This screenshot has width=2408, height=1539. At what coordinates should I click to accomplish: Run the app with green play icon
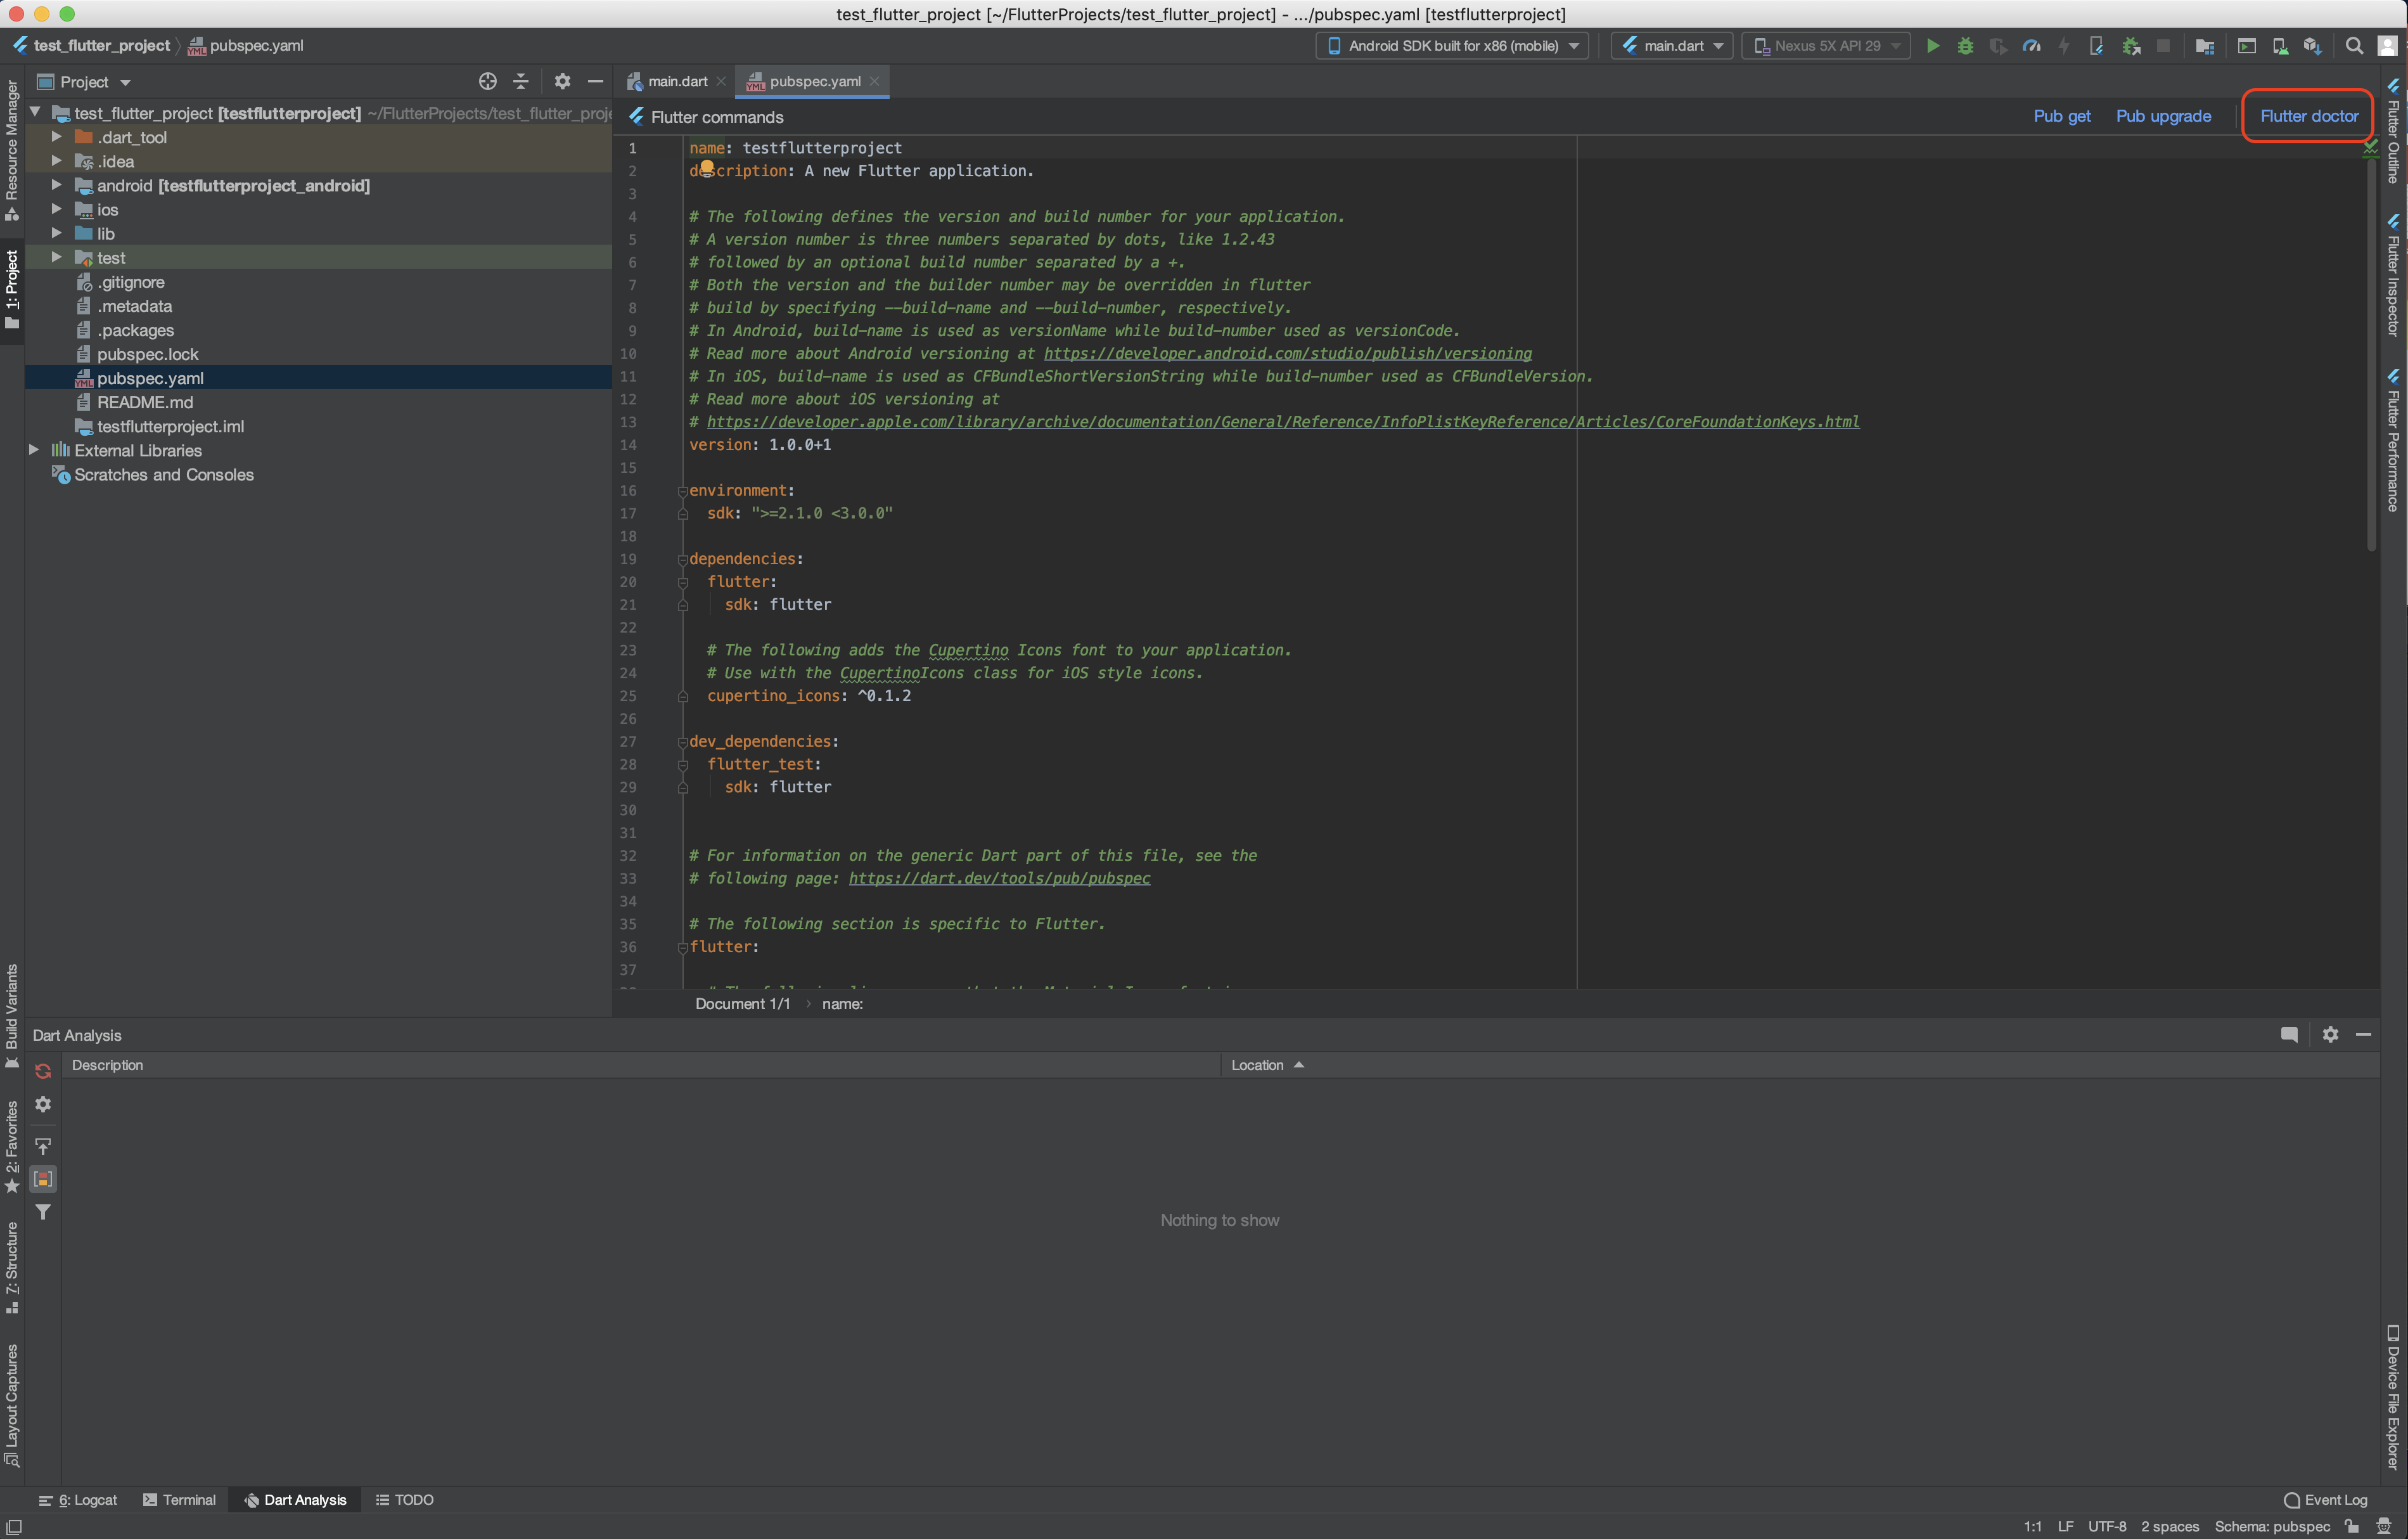[1932, 46]
